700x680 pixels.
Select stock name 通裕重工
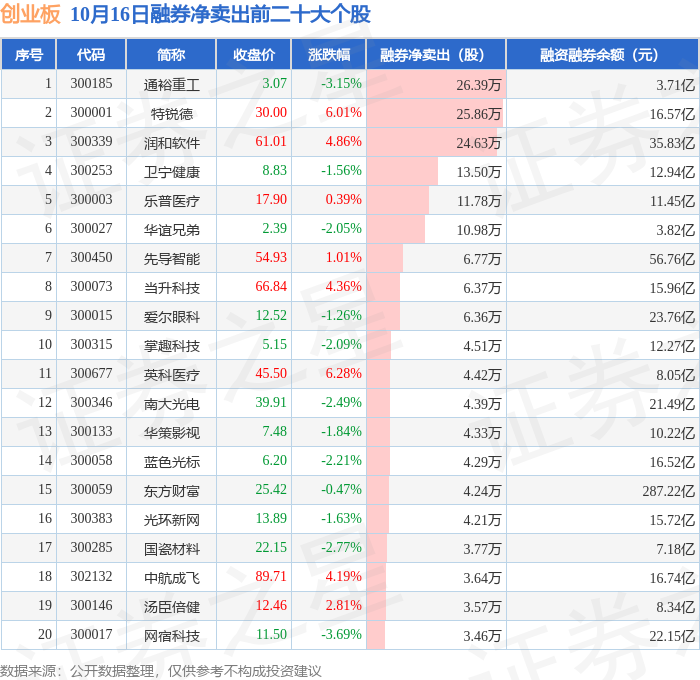point(171,85)
